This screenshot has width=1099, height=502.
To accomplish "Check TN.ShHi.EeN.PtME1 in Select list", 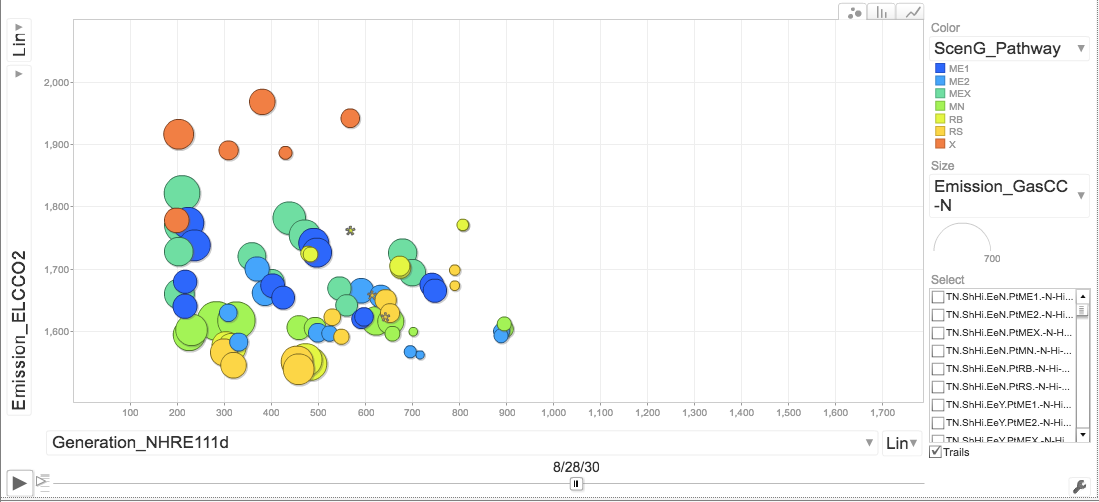I will click(x=938, y=297).
